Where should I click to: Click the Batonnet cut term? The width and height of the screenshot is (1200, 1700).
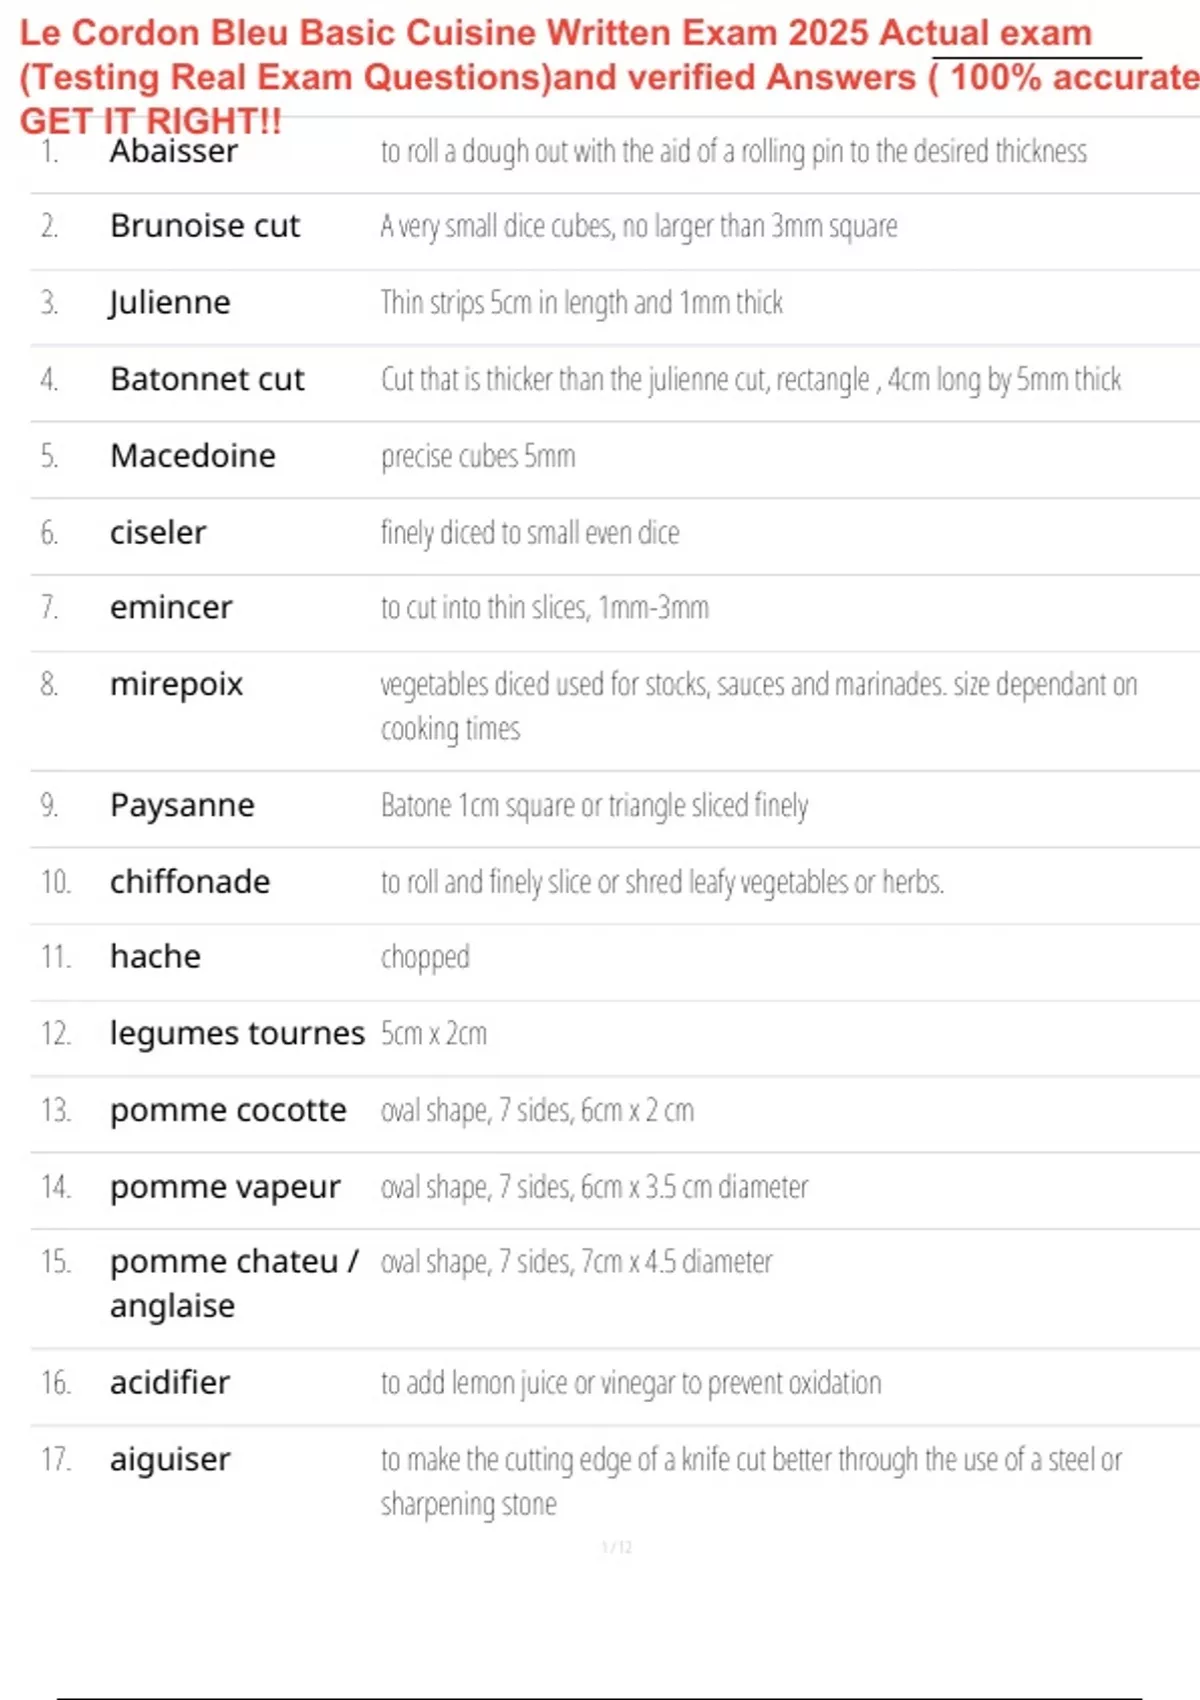[207, 379]
